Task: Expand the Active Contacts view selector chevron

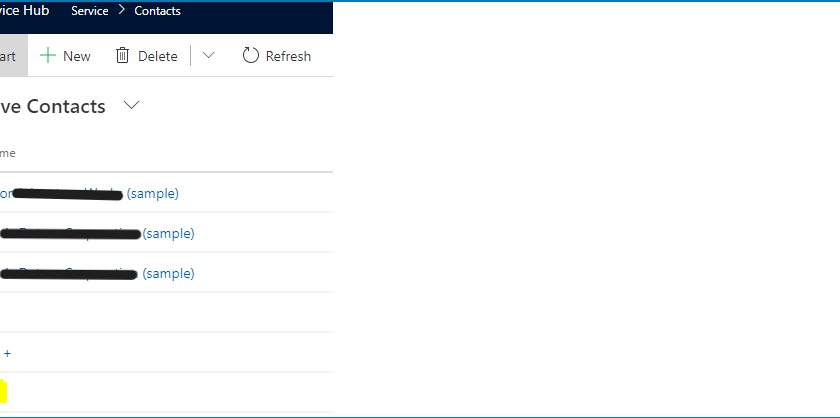Action: tap(132, 105)
